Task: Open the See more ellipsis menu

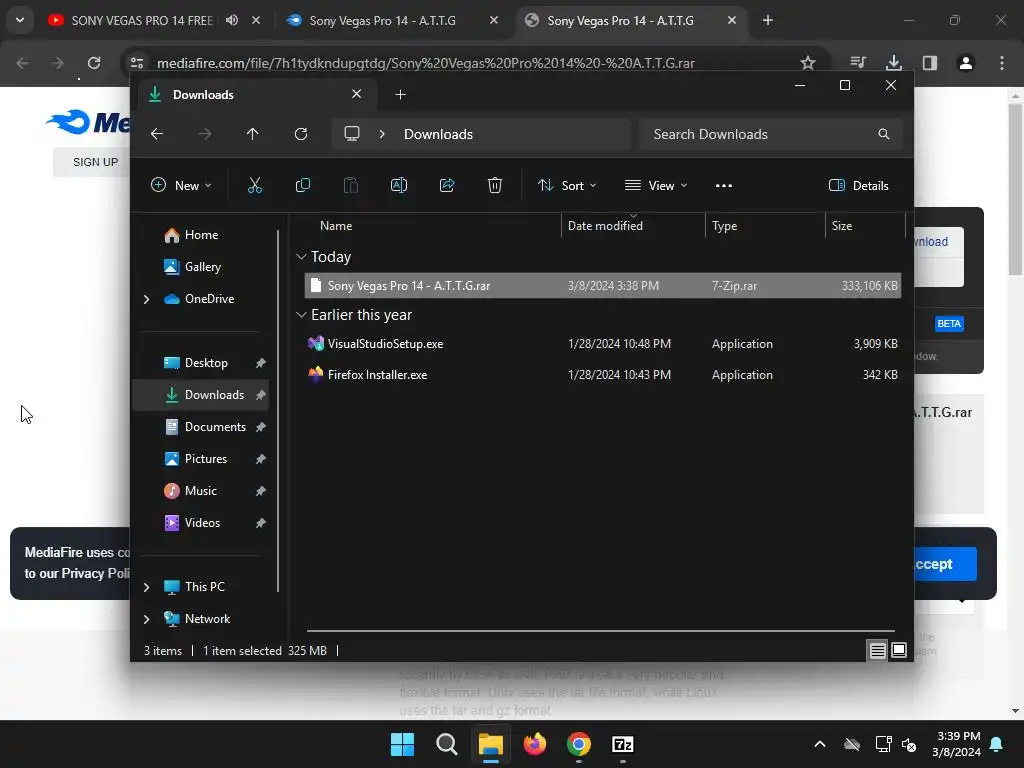Action: tap(724, 185)
